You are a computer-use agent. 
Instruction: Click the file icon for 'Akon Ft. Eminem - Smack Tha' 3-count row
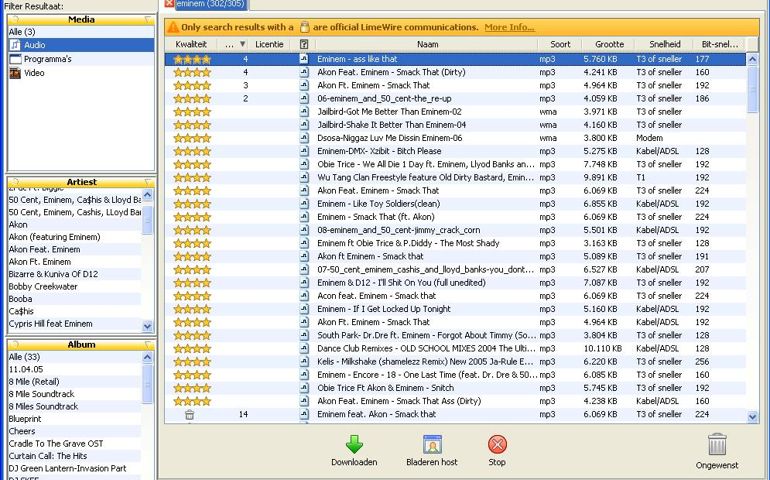[x=304, y=85]
